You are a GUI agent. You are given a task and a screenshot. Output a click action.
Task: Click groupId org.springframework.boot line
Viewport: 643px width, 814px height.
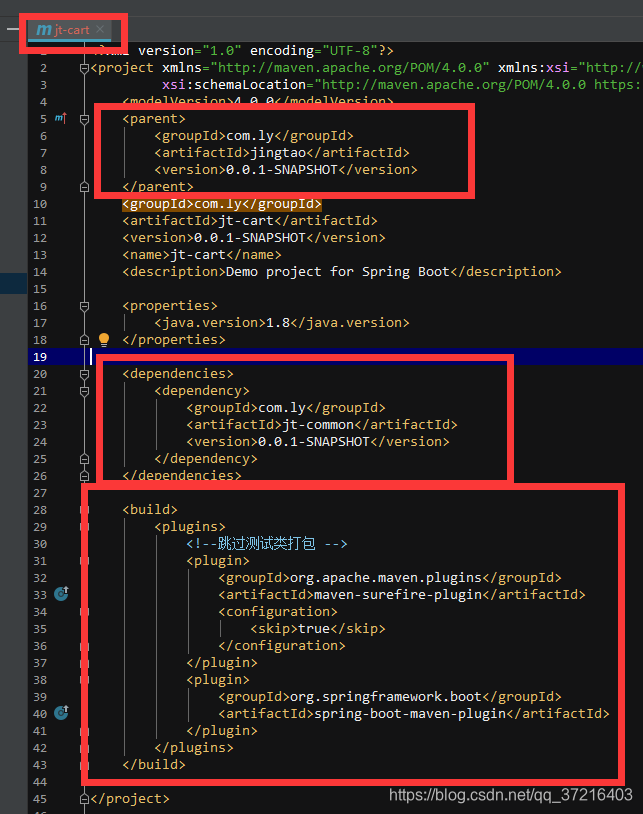pos(390,697)
